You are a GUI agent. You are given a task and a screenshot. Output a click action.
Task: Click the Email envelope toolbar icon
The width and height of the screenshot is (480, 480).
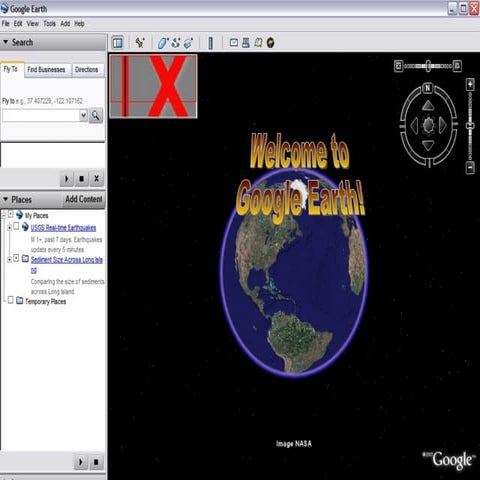234,42
